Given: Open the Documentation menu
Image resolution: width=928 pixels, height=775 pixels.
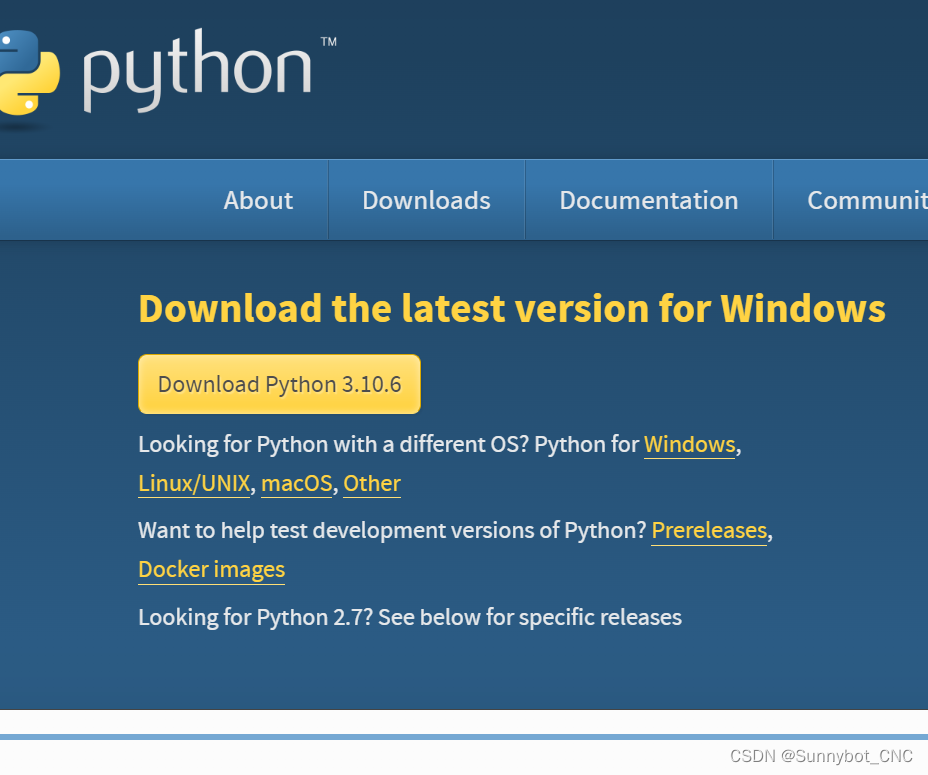Looking at the screenshot, I should pos(648,200).
